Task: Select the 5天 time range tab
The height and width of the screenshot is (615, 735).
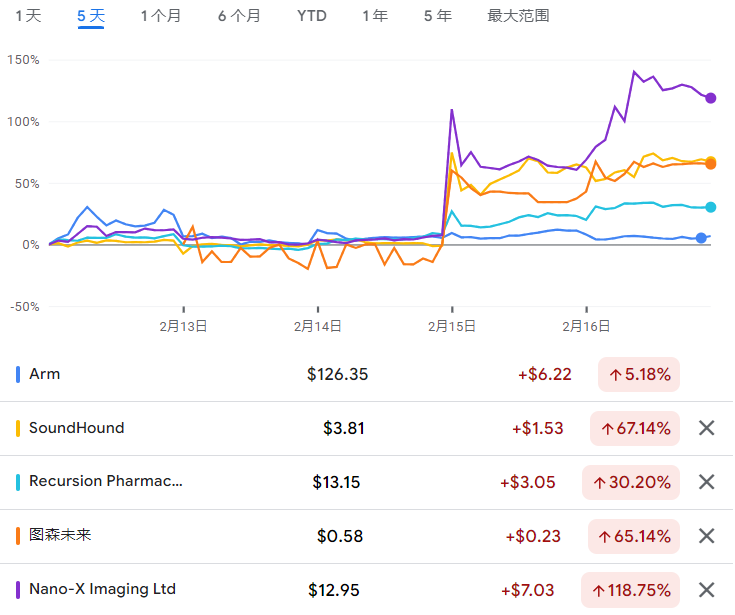Action: [91, 16]
